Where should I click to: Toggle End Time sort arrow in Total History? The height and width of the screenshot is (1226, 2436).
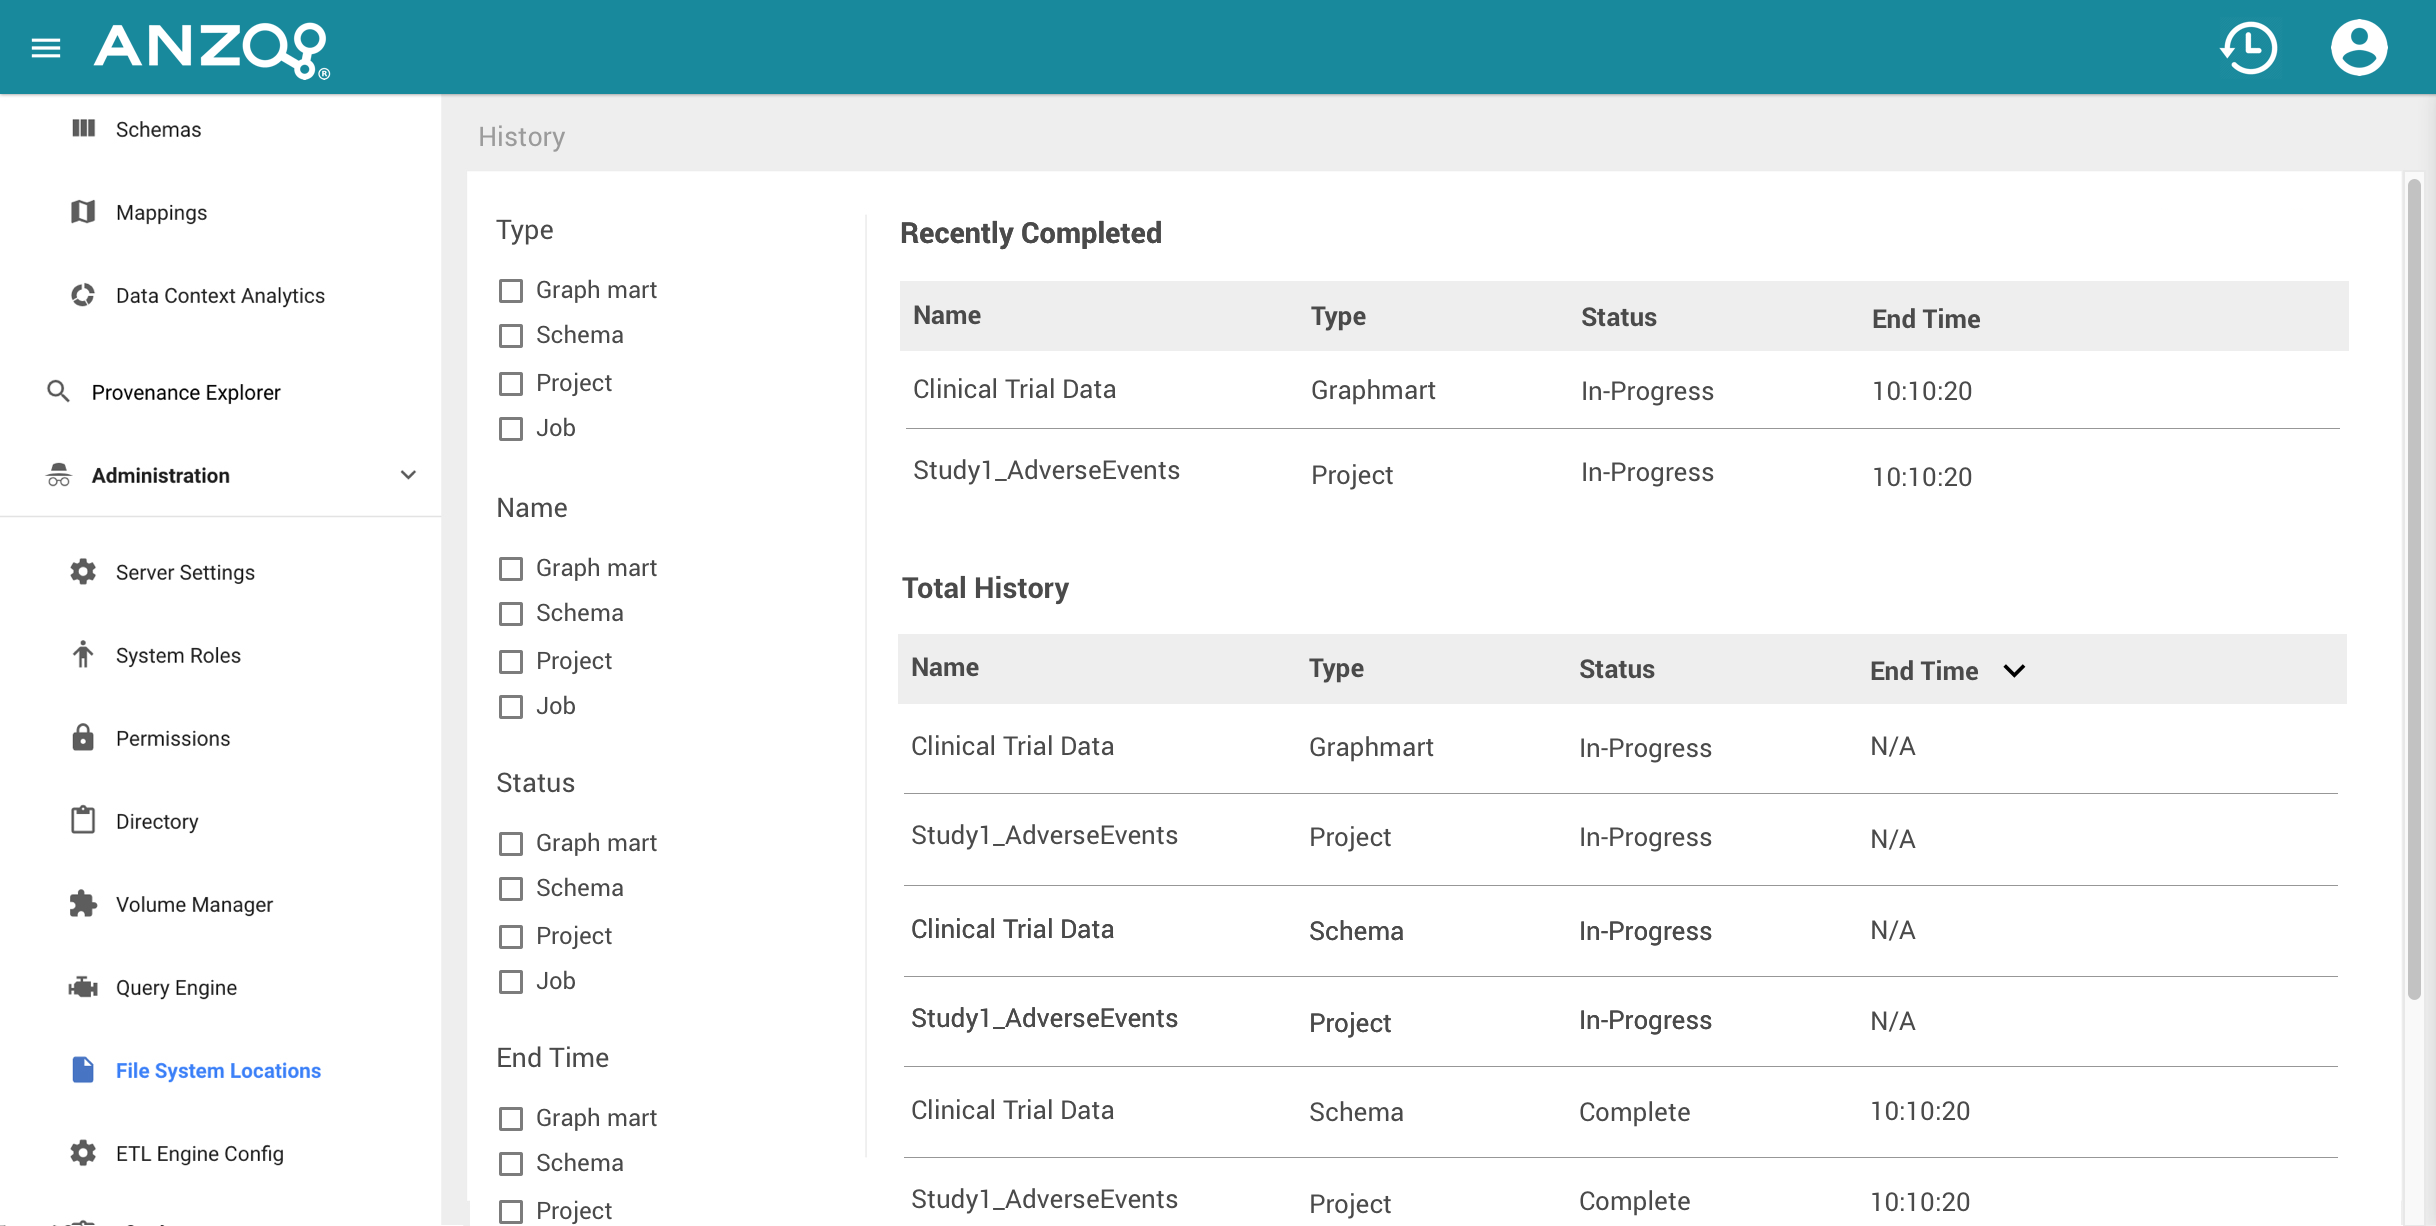(2014, 671)
